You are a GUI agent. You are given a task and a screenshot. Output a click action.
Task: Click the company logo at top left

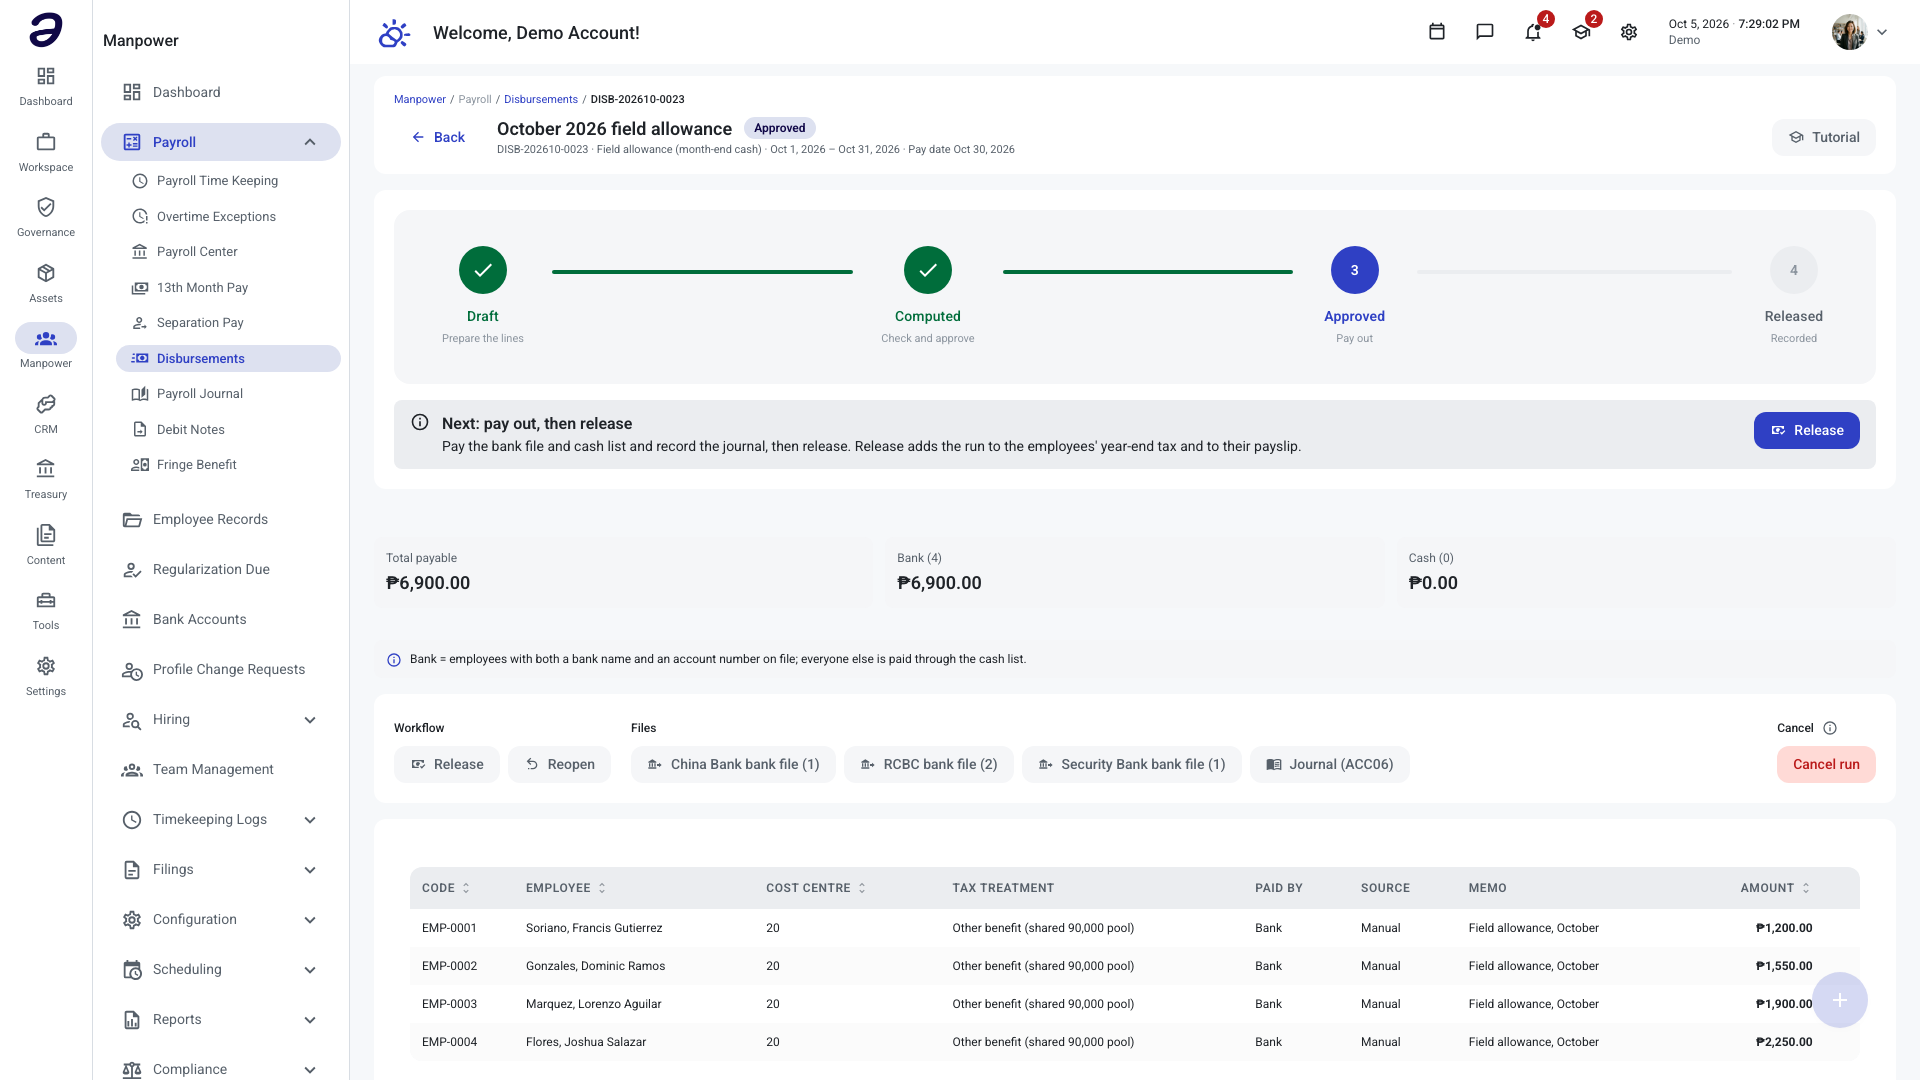[x=46, y=30]
